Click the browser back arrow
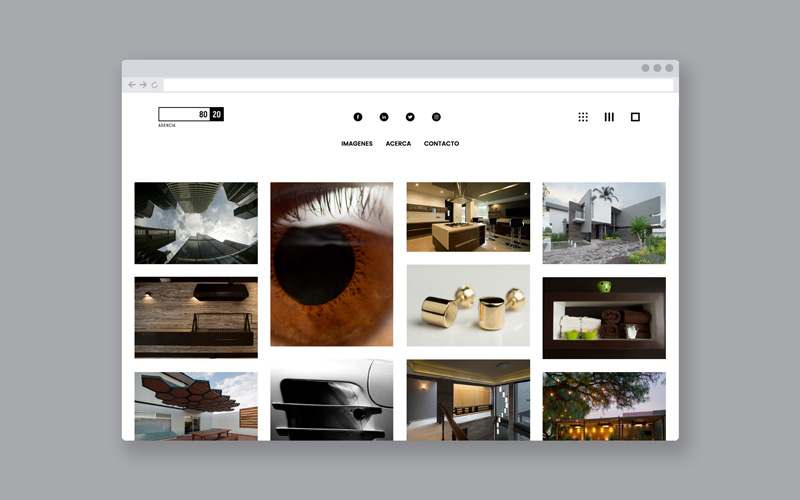800x500 pixels. (132, 85)
